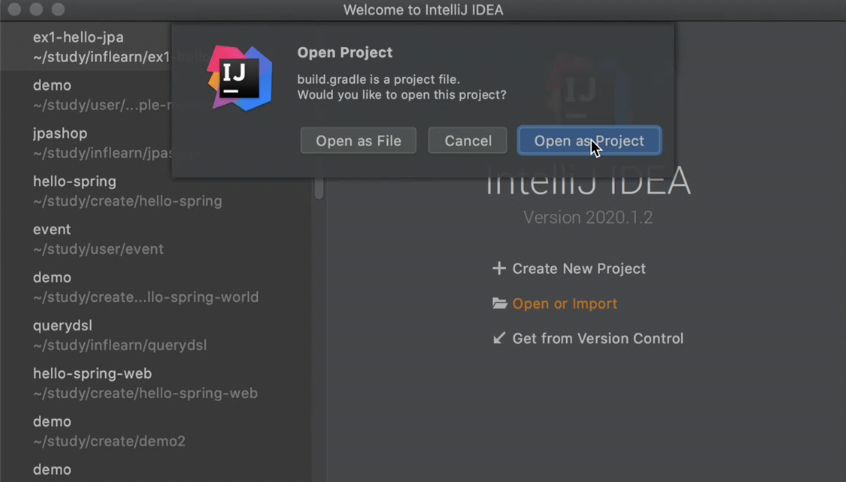Click the Version 2020.1.2 label
The height and width of the screenshot is (482, 846).
[x=588, y=218]
